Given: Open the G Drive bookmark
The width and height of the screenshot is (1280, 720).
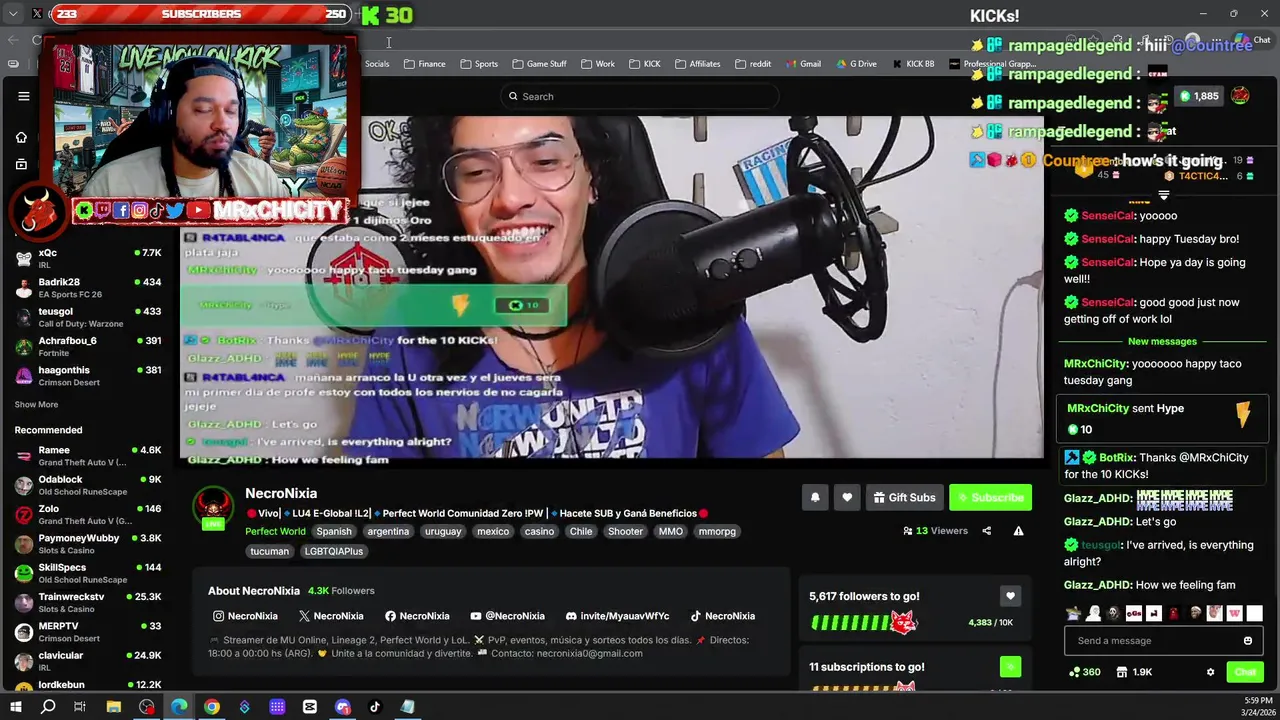Looking at the screenshot, I should tap(855, 64).
